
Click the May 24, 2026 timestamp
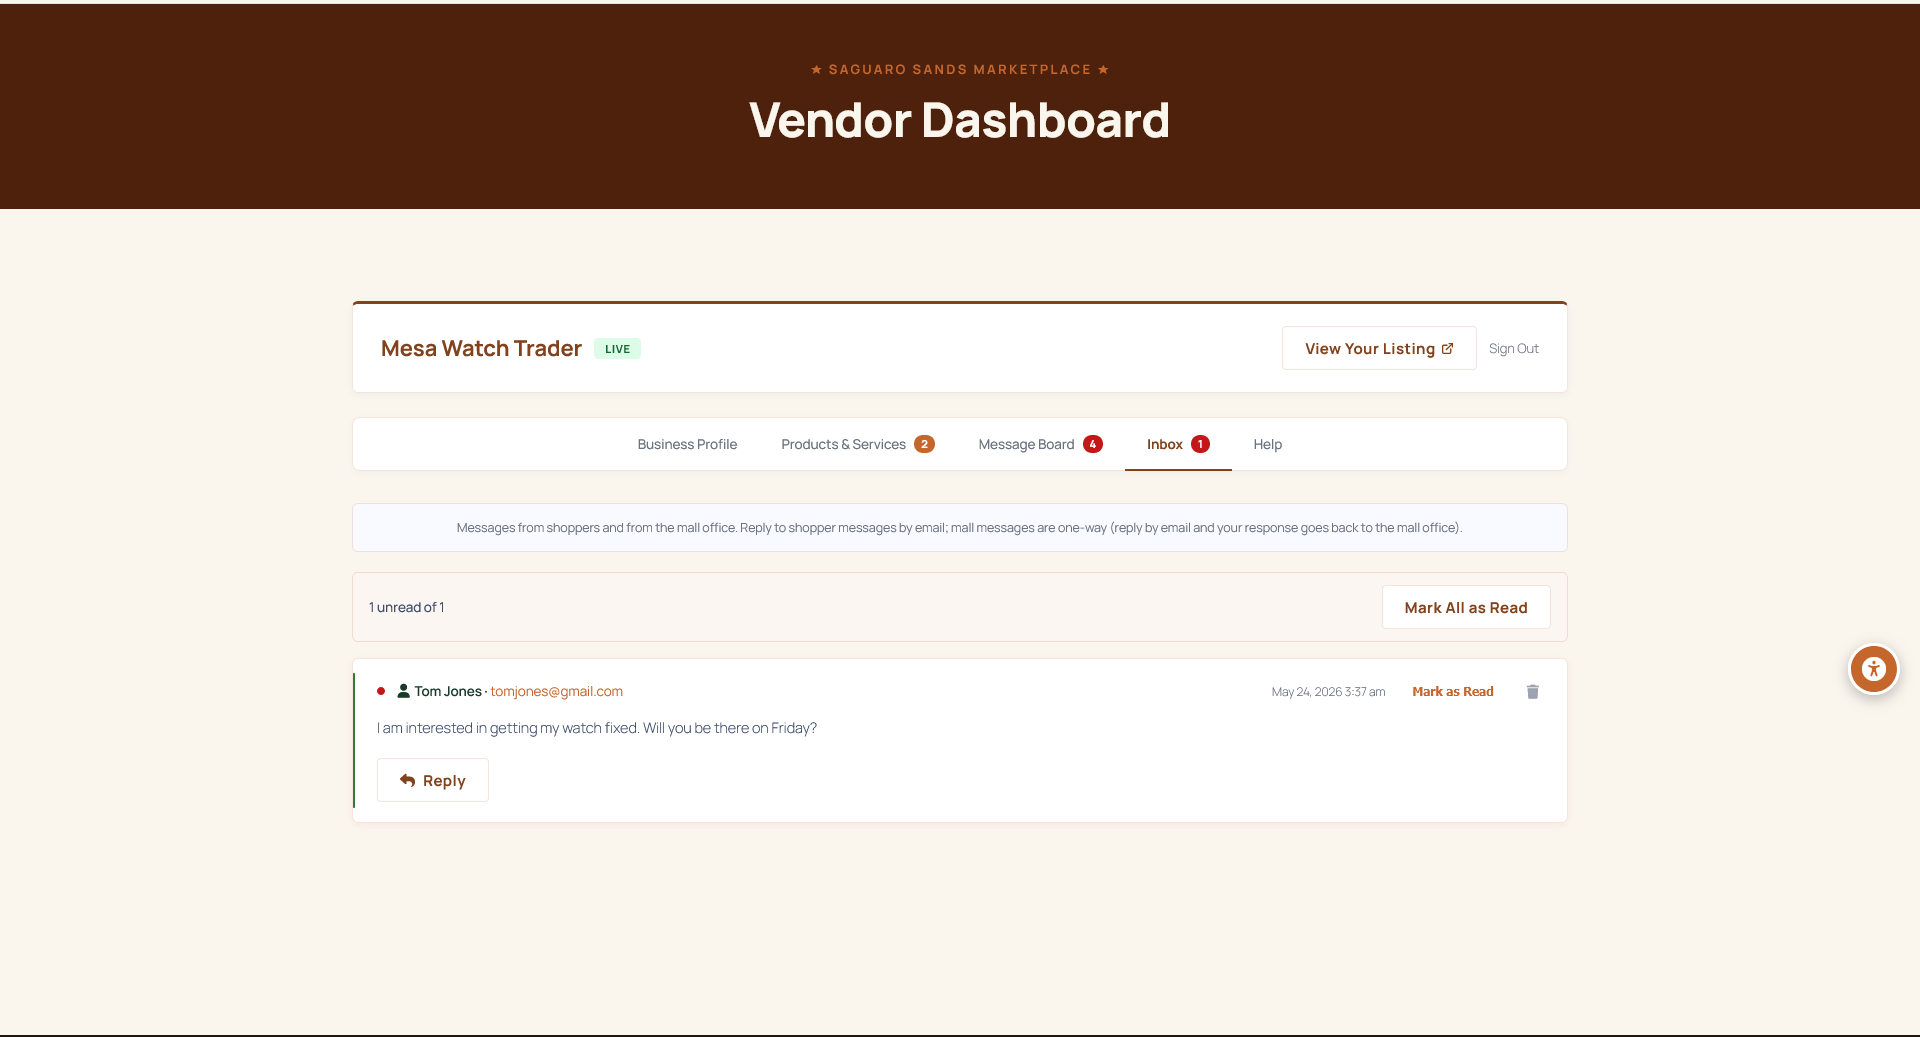[1328, 692]
